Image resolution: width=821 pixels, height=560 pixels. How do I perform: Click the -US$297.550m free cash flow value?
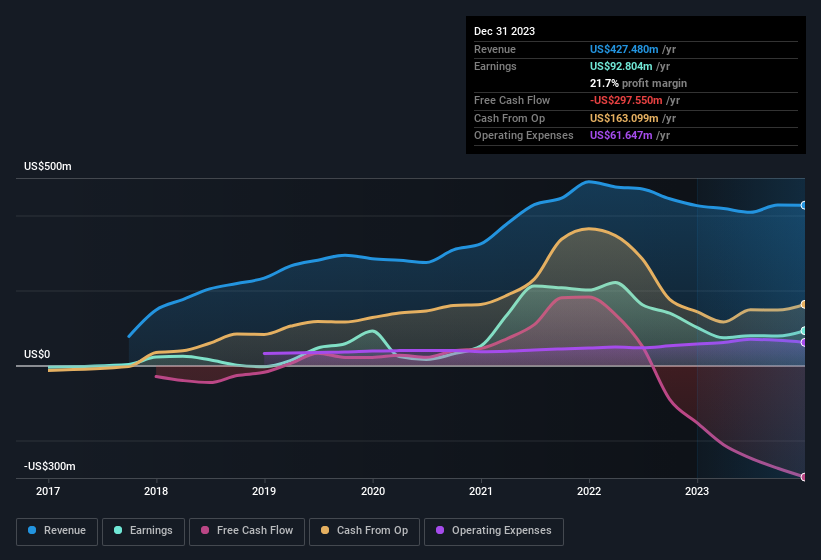coord(626,100)
